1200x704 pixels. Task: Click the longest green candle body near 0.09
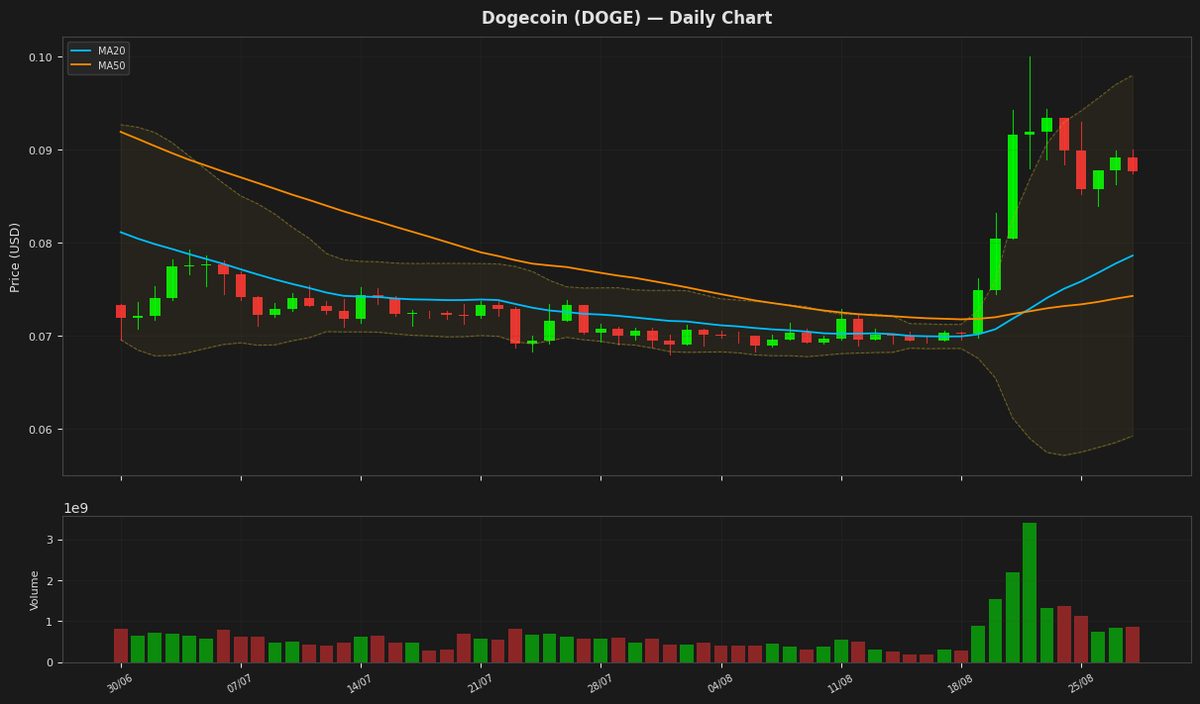coord(1013,187)
